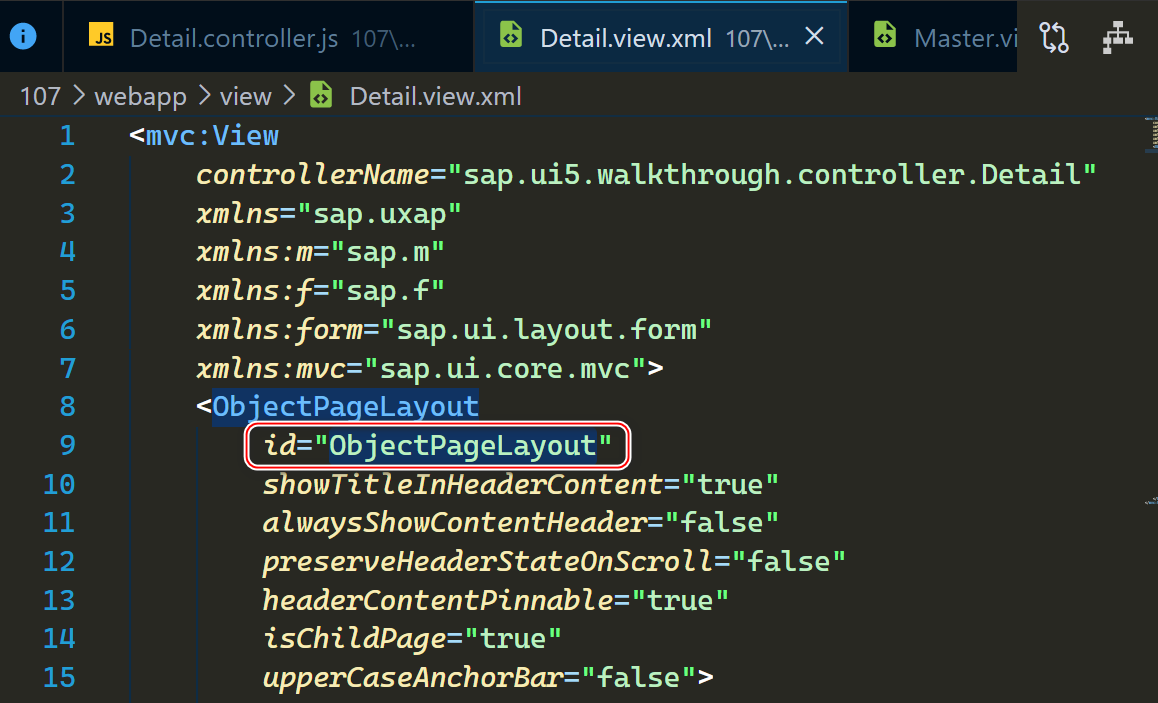This screenshot has width=1158, height=703.
Task: Click the blue info icon tab
Action: [24, 36]
